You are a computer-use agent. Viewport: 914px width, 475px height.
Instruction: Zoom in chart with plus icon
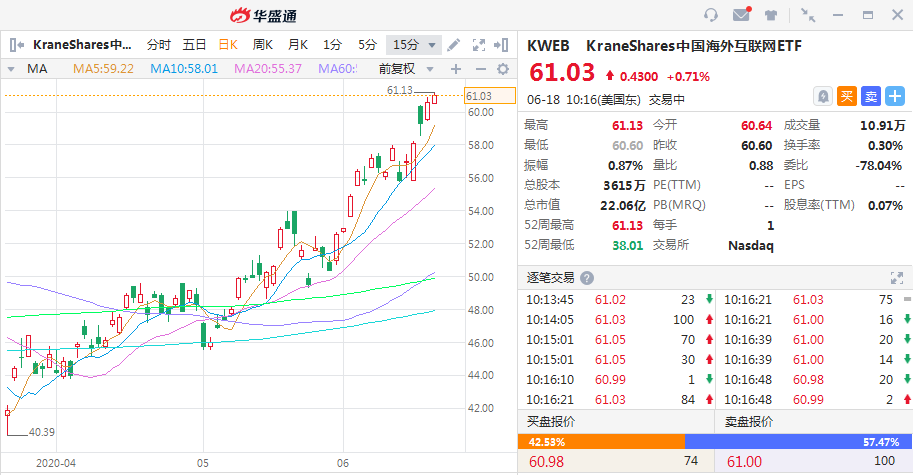click(456, 69)
